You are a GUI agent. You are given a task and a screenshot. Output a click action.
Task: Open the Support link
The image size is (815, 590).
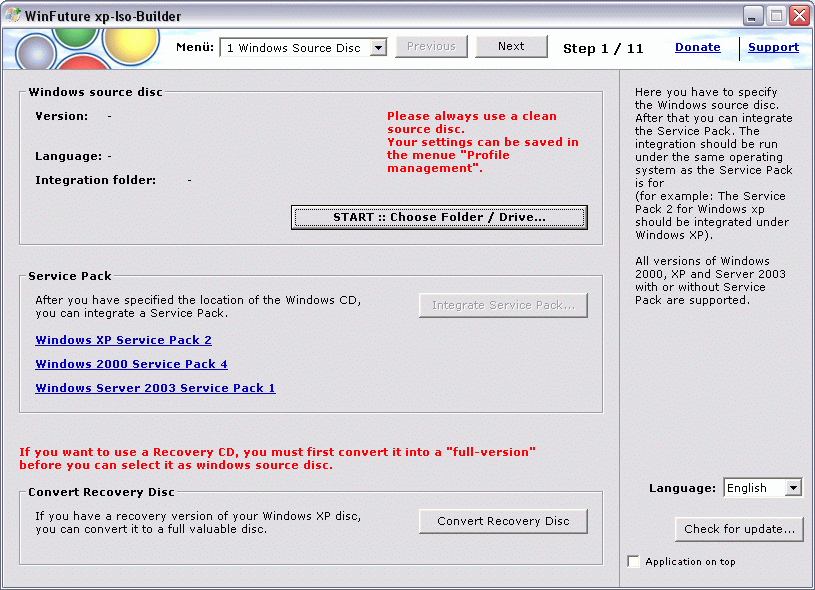point(773,47)
